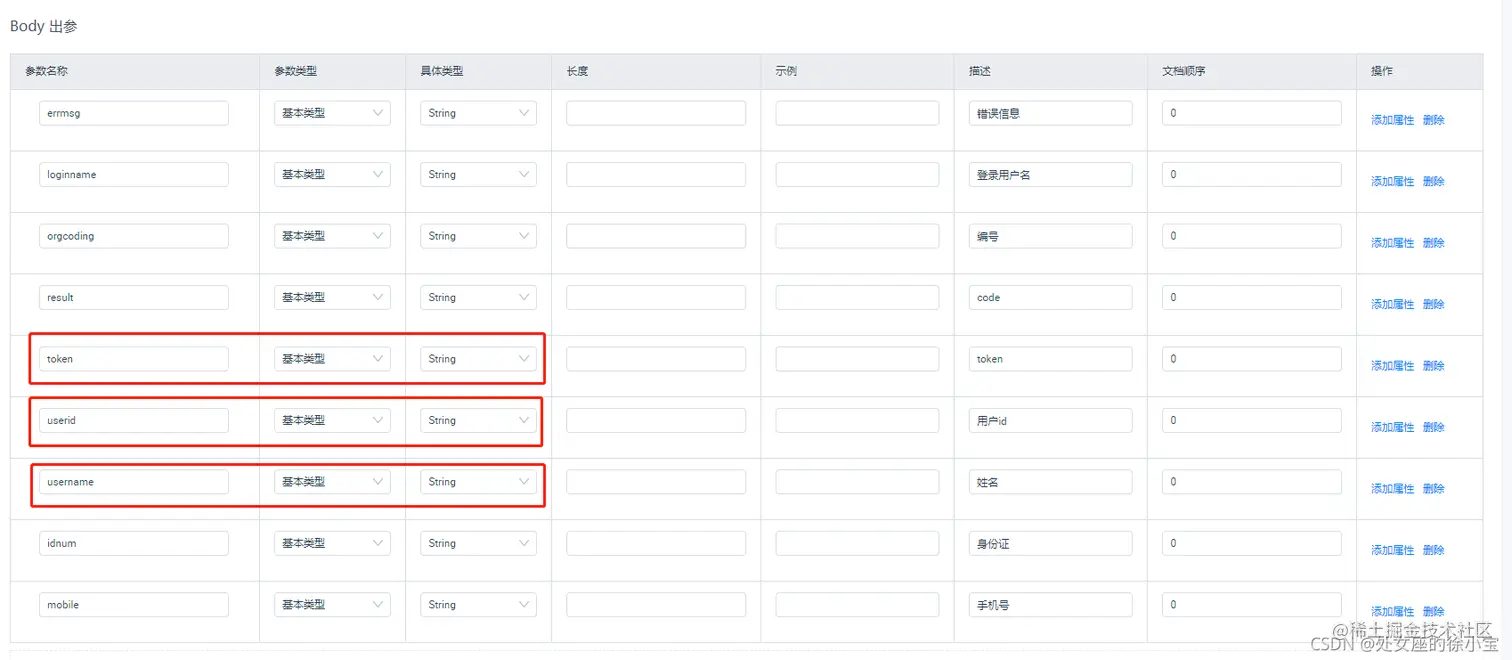Image resolution: width=1512 pixels, height=660 pixels.
Task: Delete the token parameter row
Action: tap(1433, 366)
